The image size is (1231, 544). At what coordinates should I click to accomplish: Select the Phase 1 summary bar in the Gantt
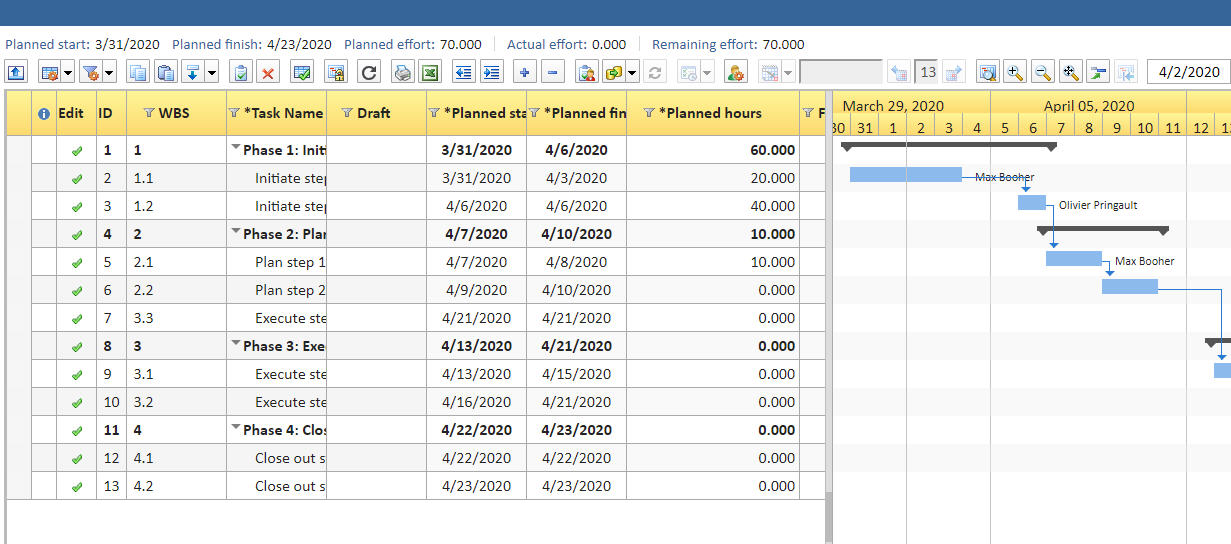click(x=949, y=146)
